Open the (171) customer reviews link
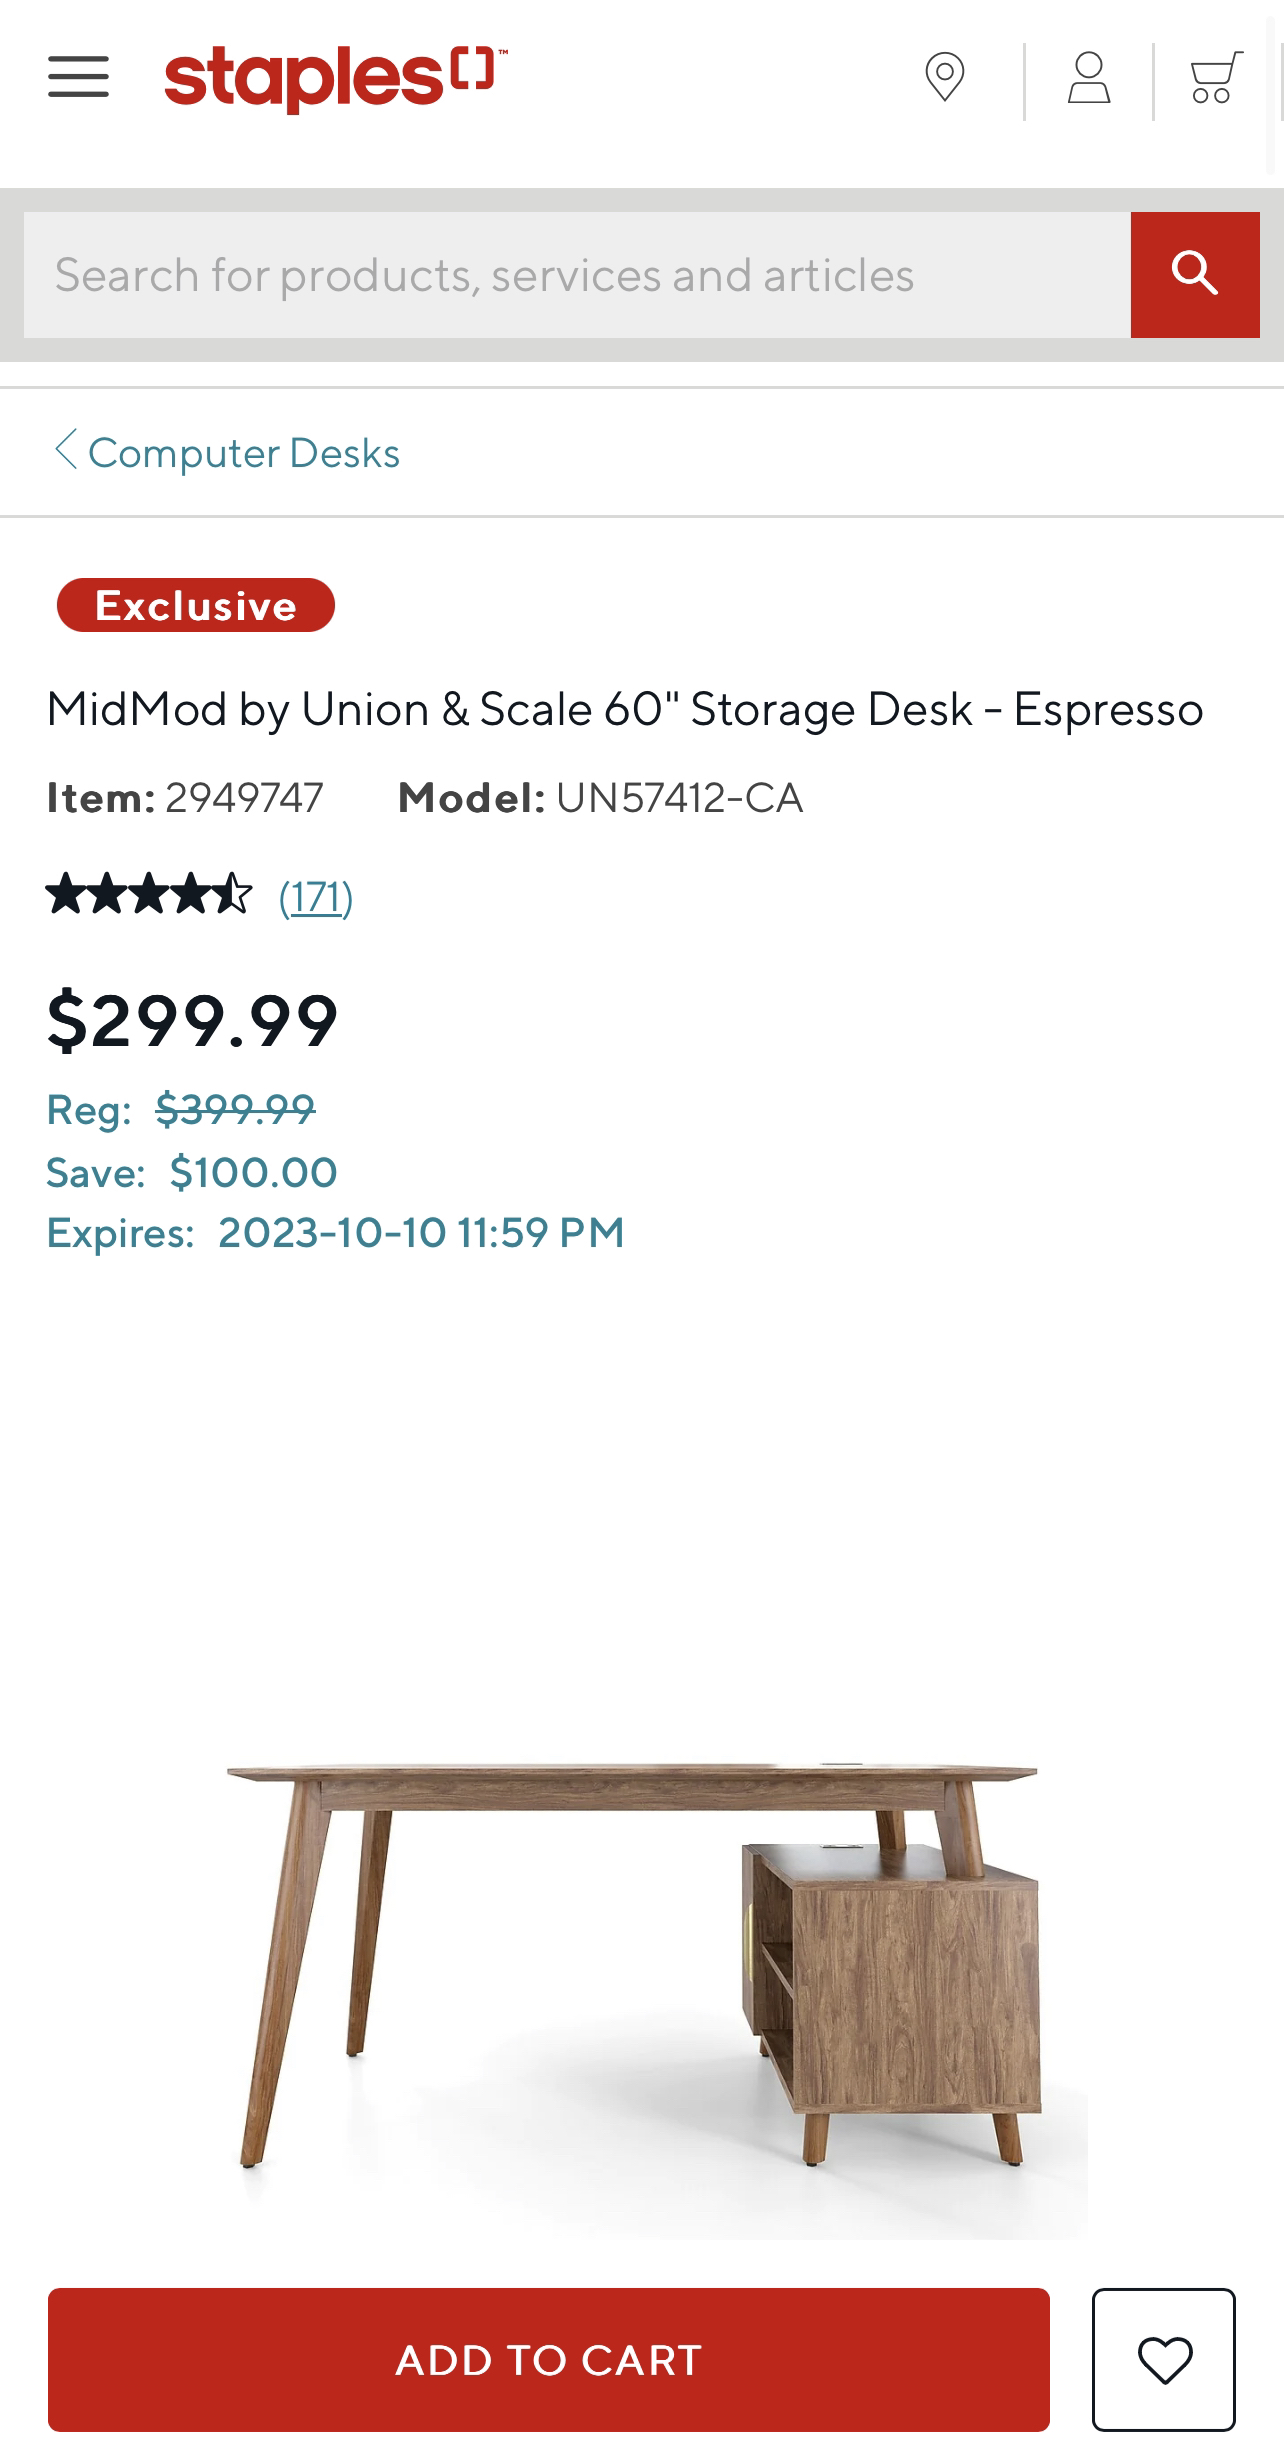This screenshot has width=1284, height=2450. pyautogui.click(x=315, y=899)
